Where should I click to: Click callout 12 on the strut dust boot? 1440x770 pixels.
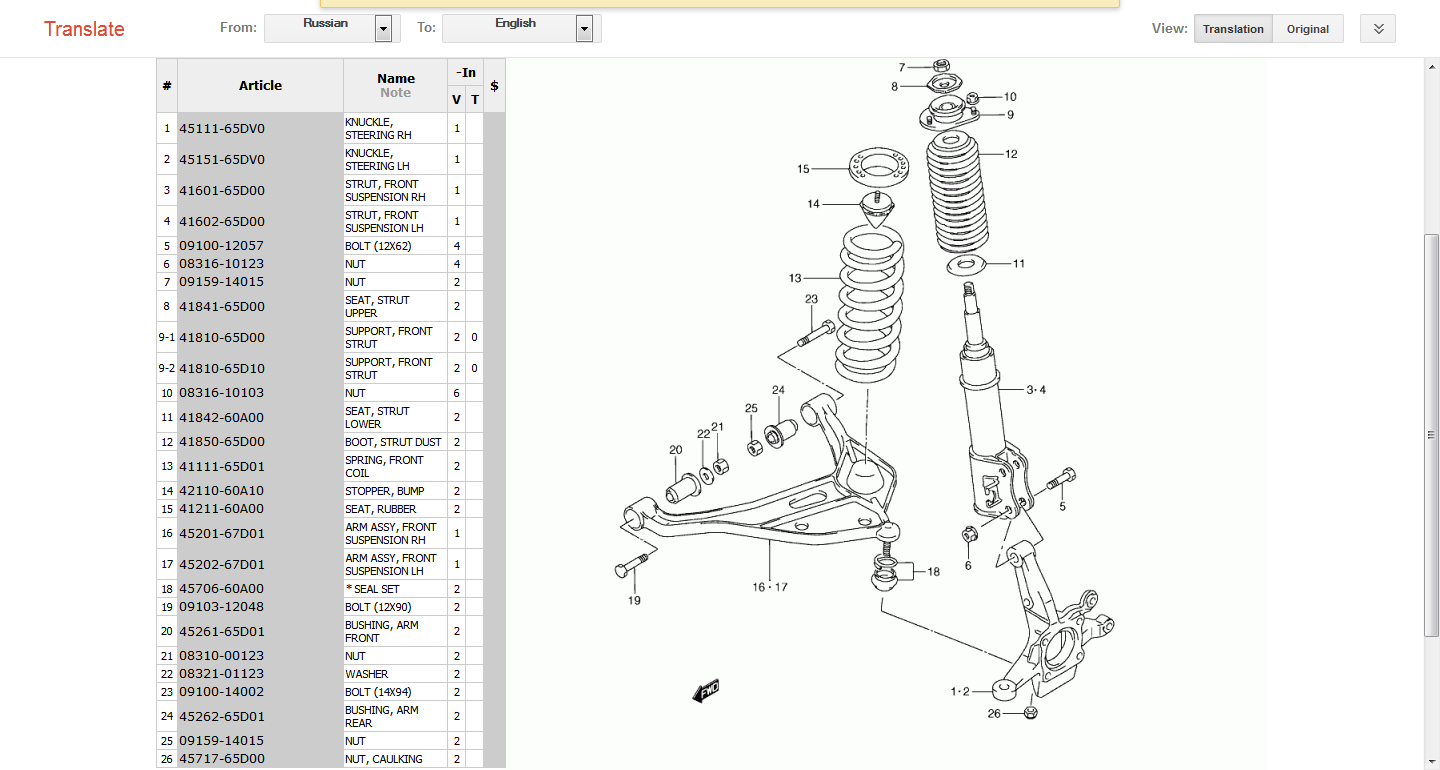click(1012, 154)
